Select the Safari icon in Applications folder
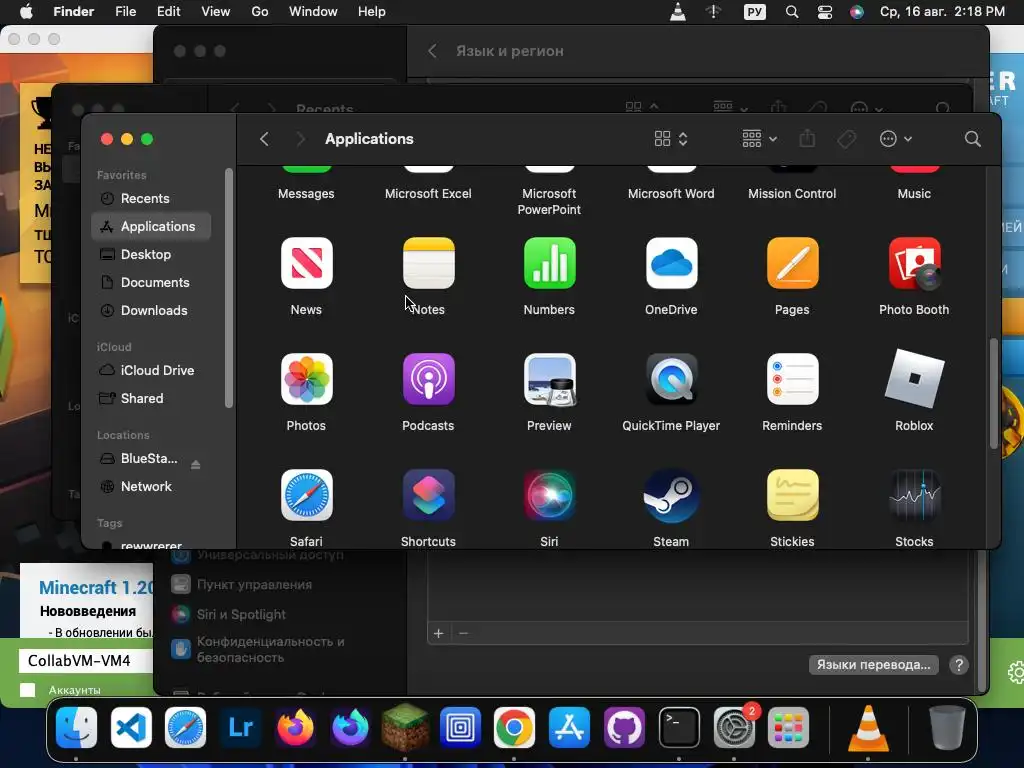Viewport: 1024px width, 768px height. 306,495
